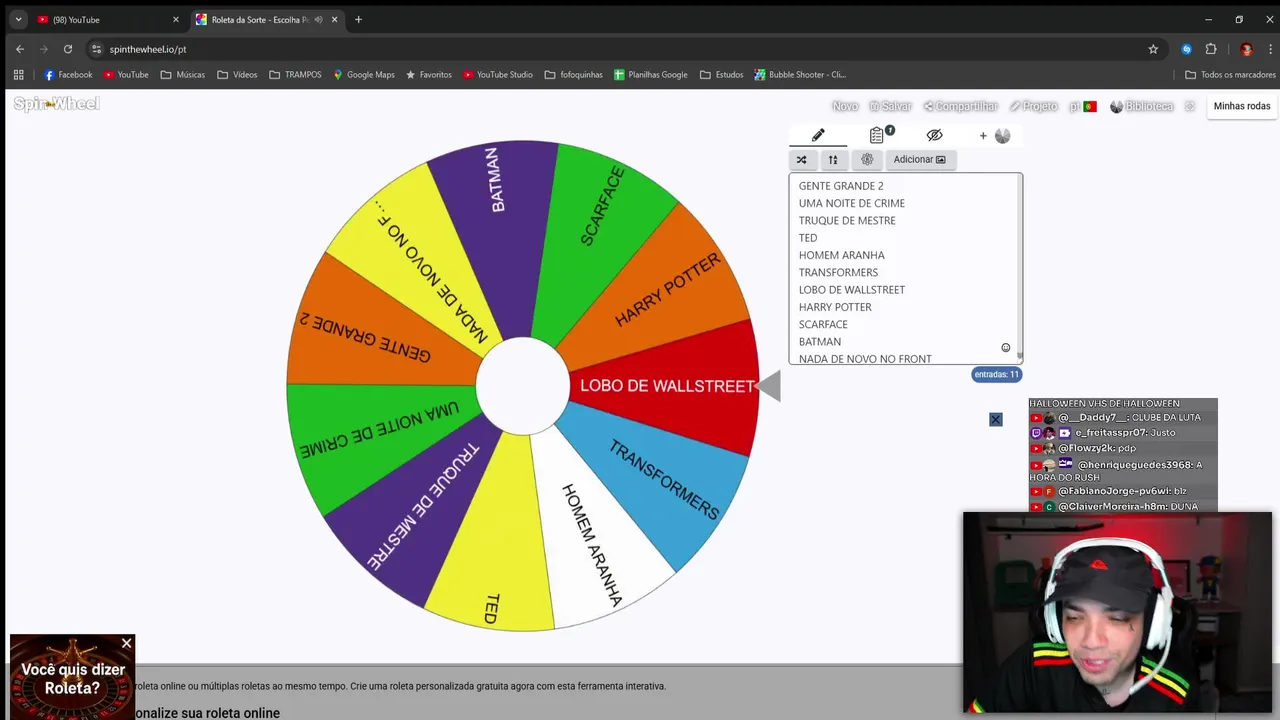Open the emoji picker in entries box
Viewport: 1280px width, 720px height.
pyautogui.click(x=1006, y=347)
